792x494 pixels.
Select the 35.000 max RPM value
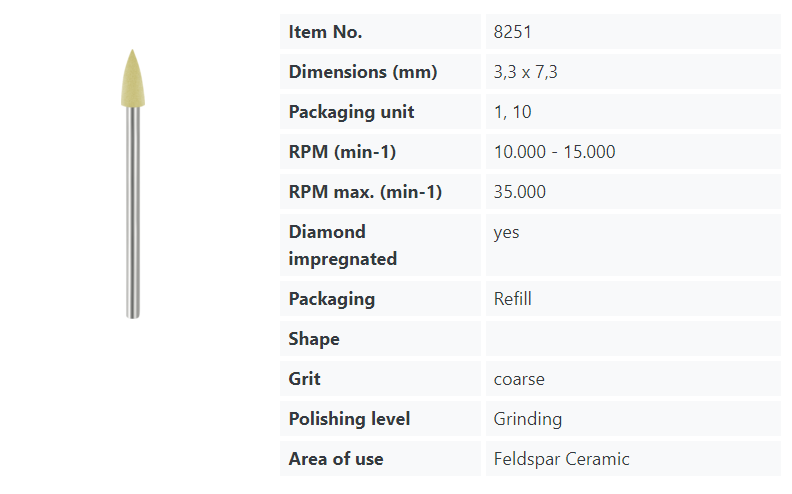pyautogui.click(x=520, y=192)
